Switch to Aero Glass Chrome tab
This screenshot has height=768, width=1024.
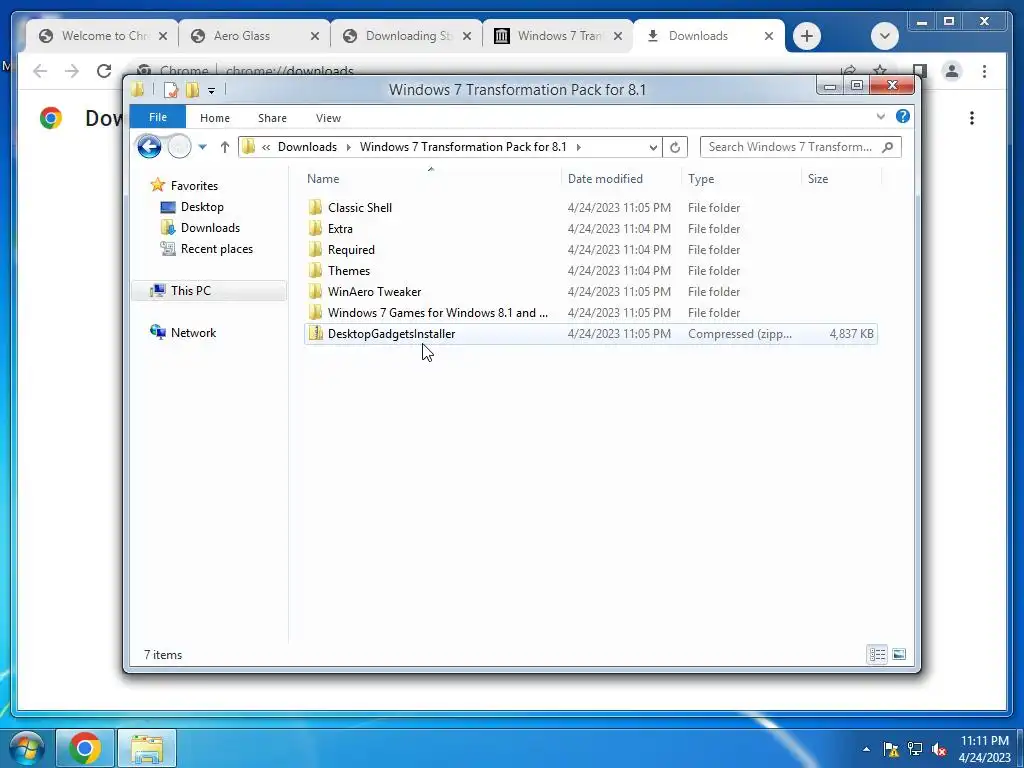254,36
